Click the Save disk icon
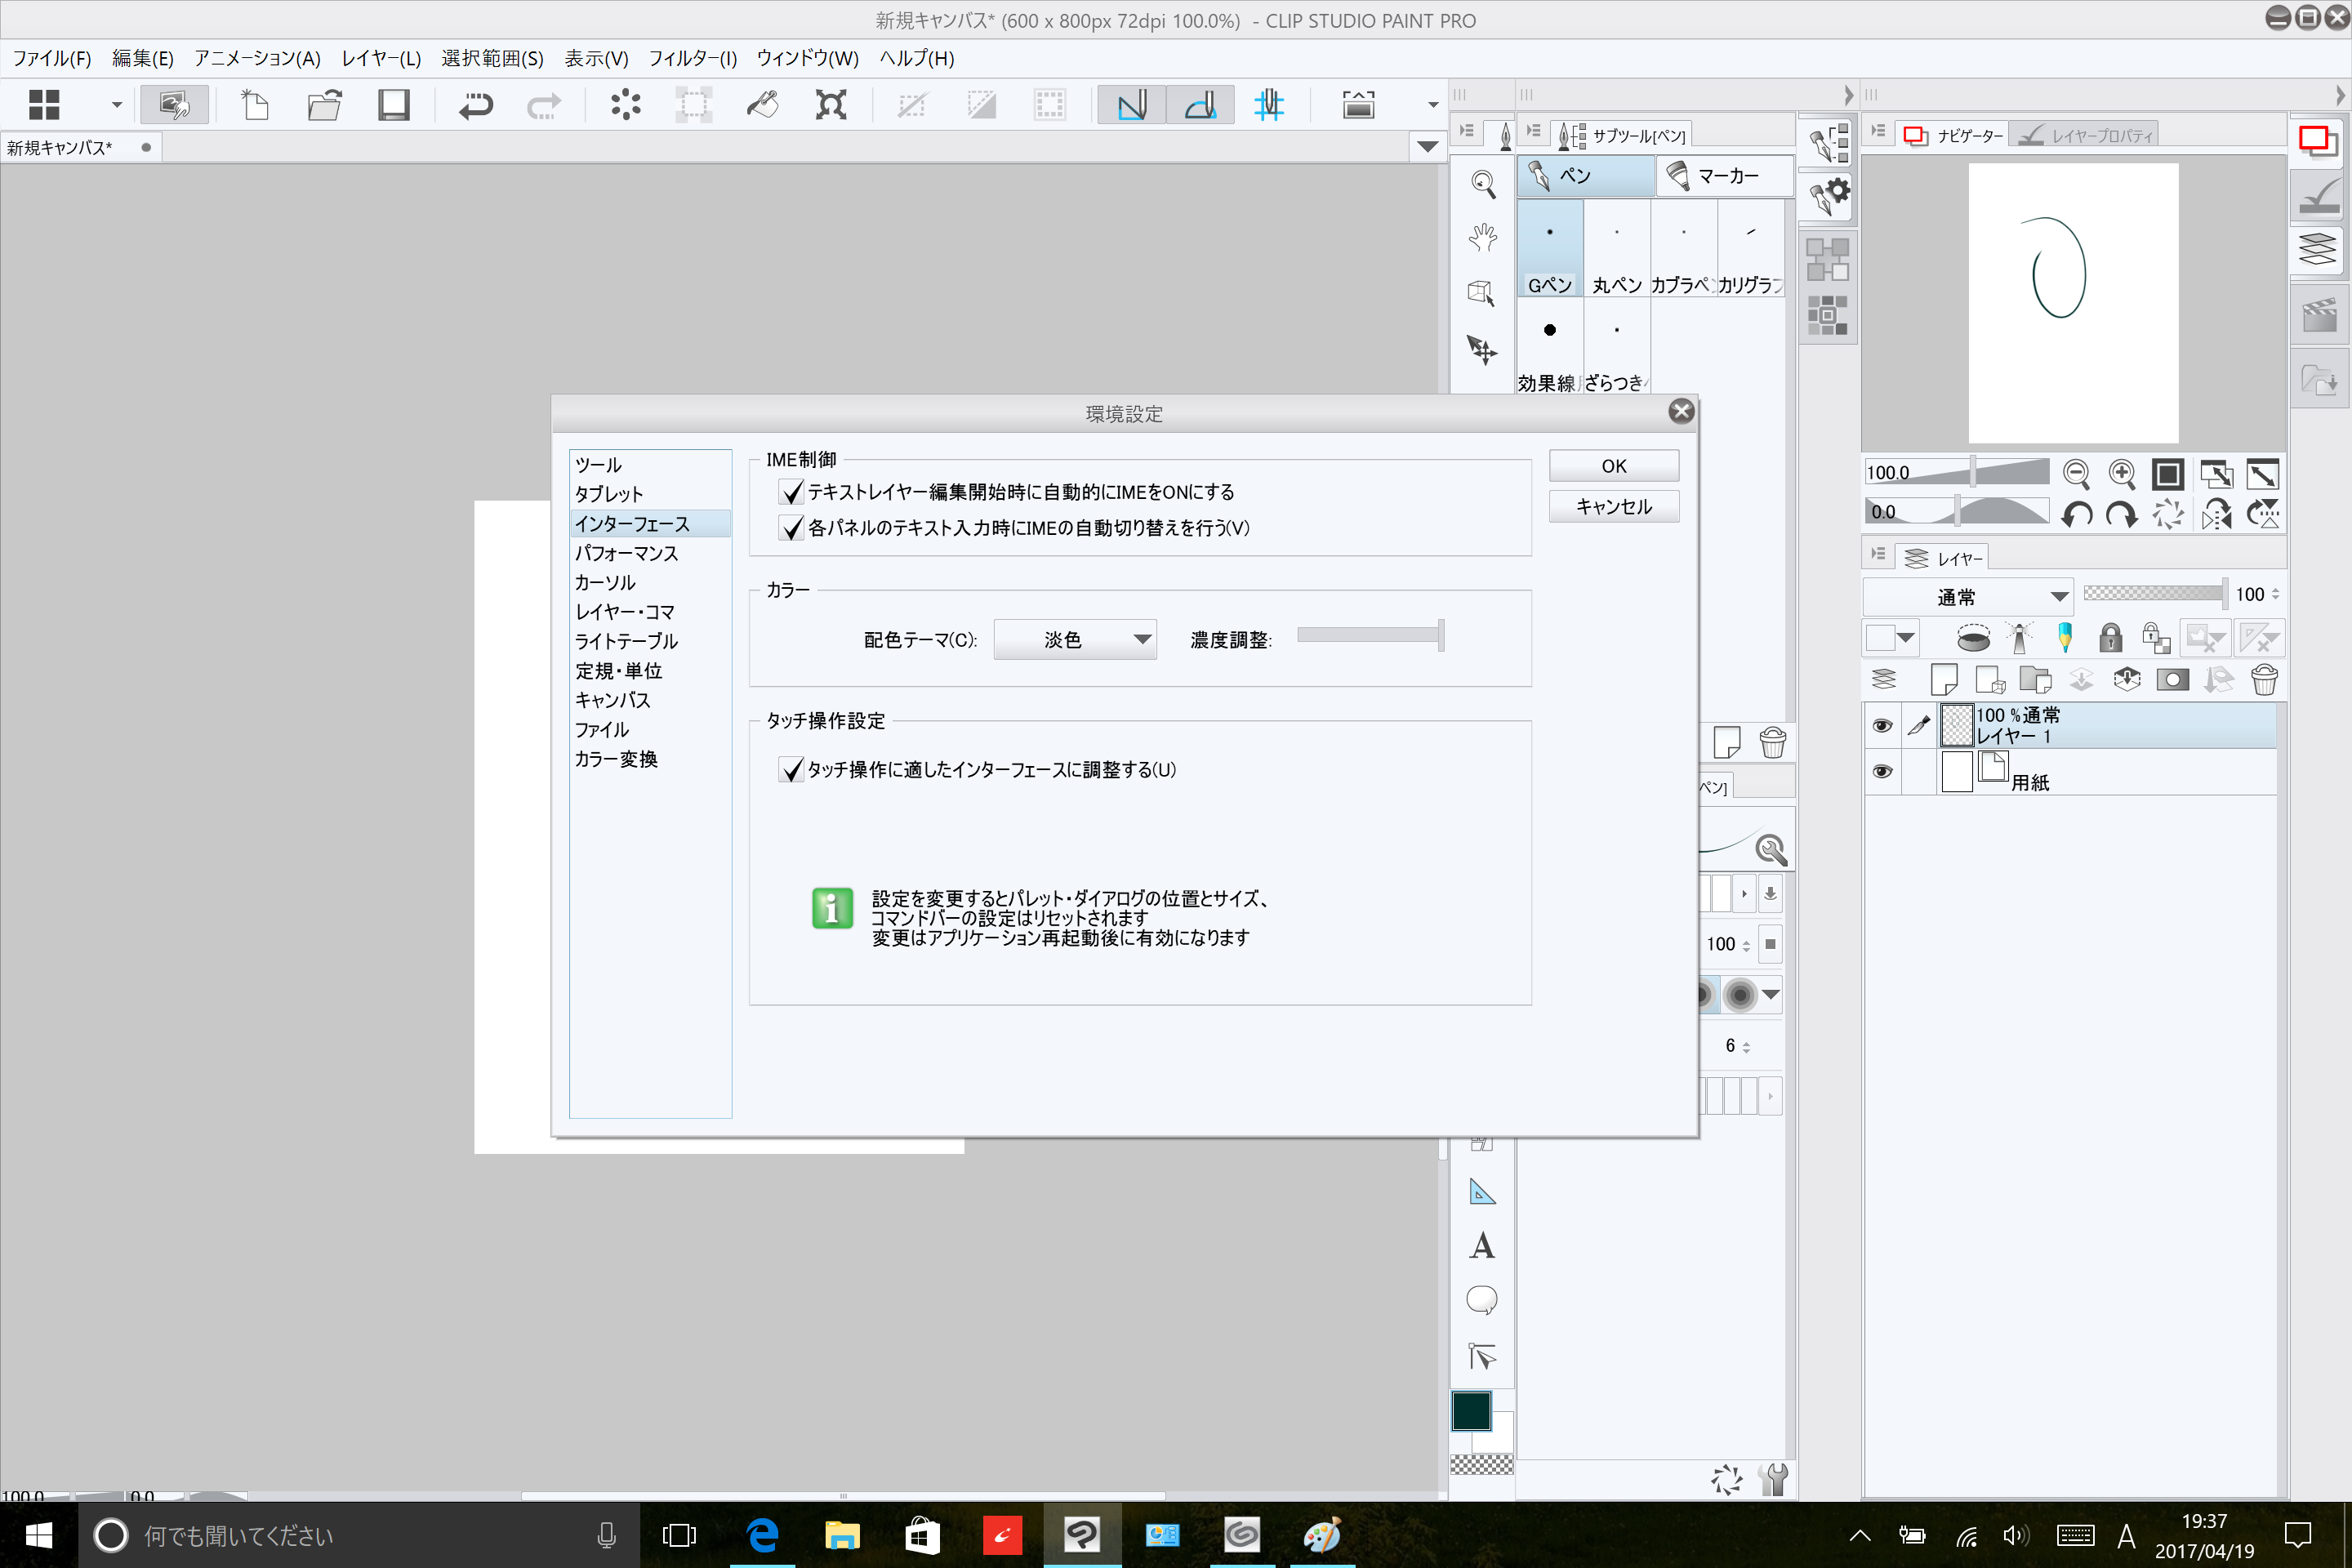 tap(393, 105)
